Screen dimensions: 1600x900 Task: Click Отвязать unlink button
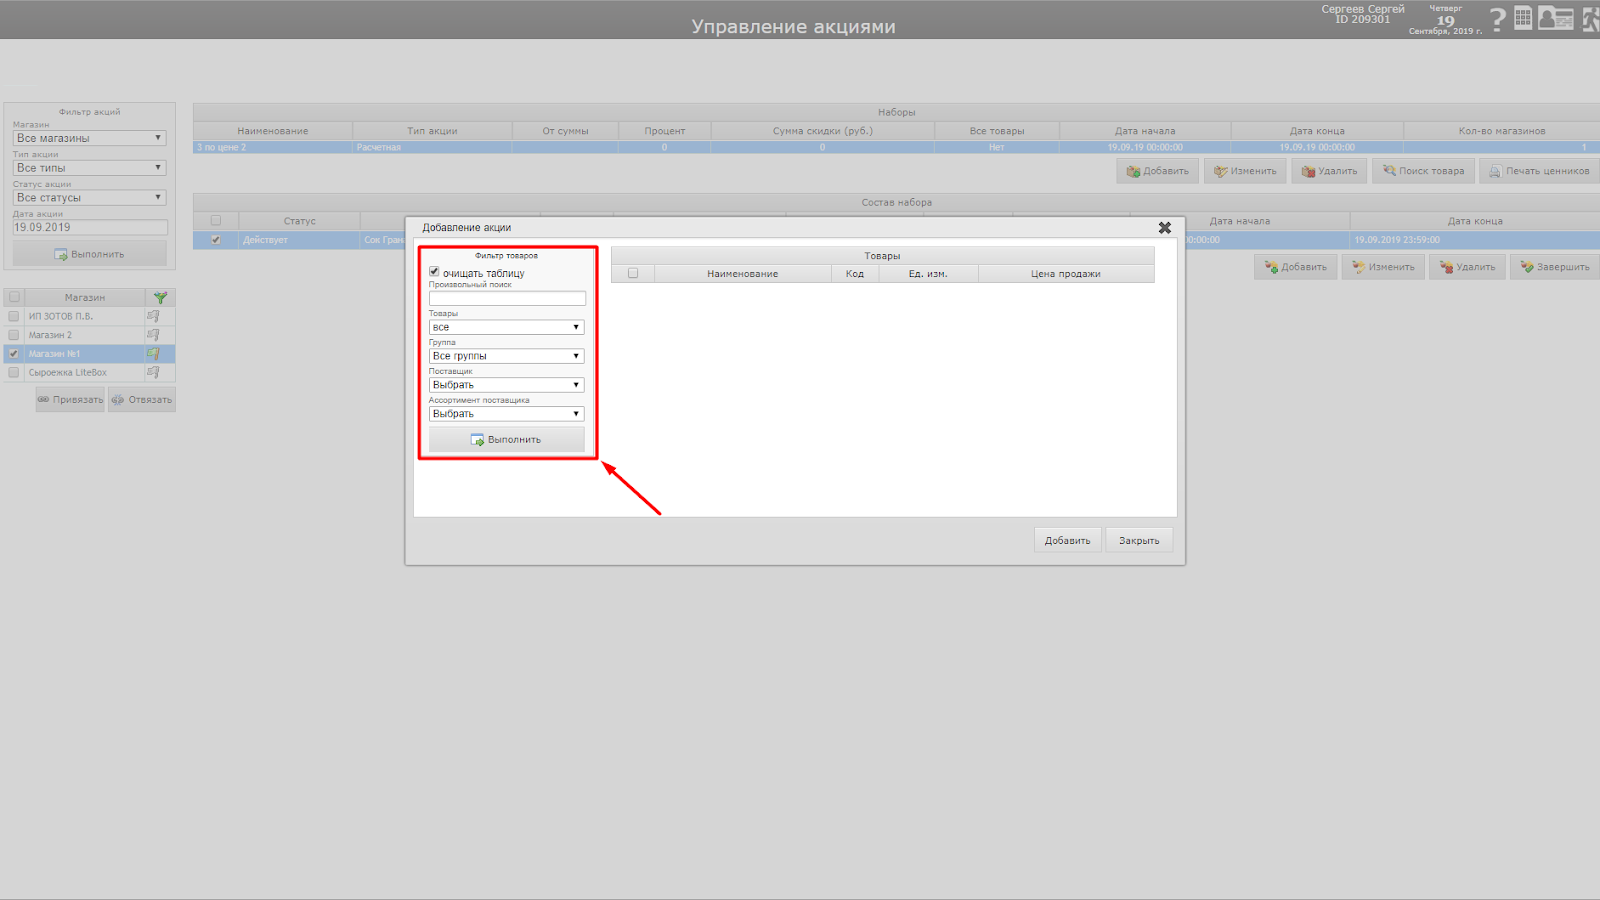coord(142,400)
